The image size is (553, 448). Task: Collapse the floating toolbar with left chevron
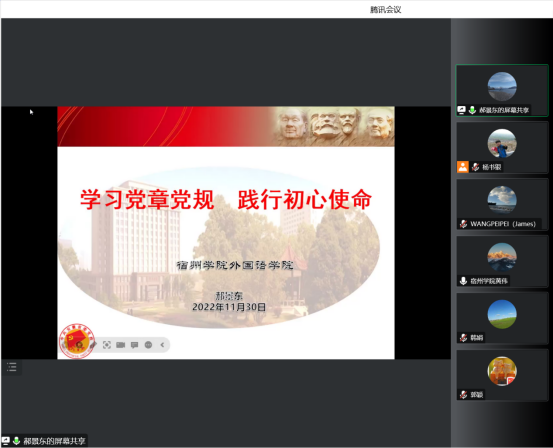click(162, 345)
